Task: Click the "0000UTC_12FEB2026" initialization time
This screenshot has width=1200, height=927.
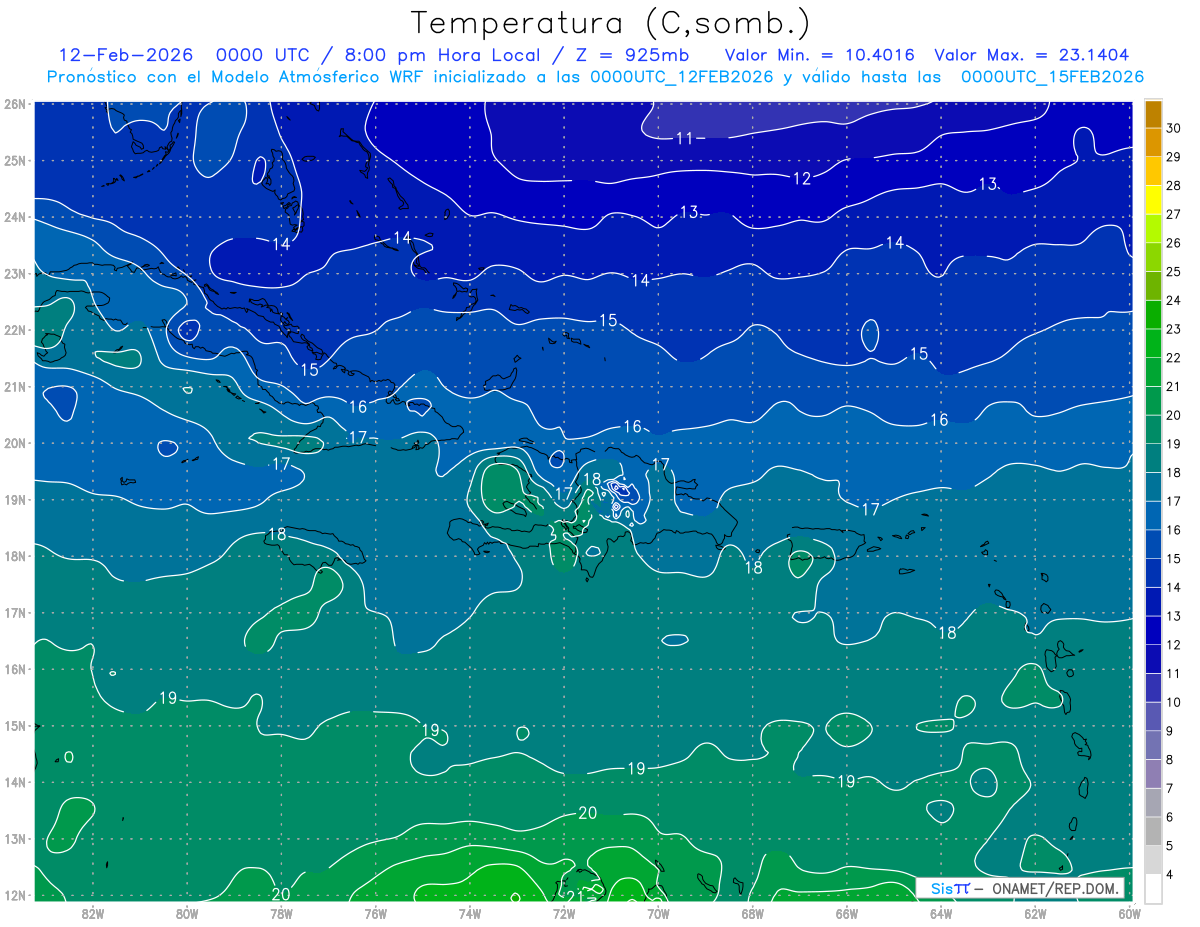Action: click(x=682, y=77)
